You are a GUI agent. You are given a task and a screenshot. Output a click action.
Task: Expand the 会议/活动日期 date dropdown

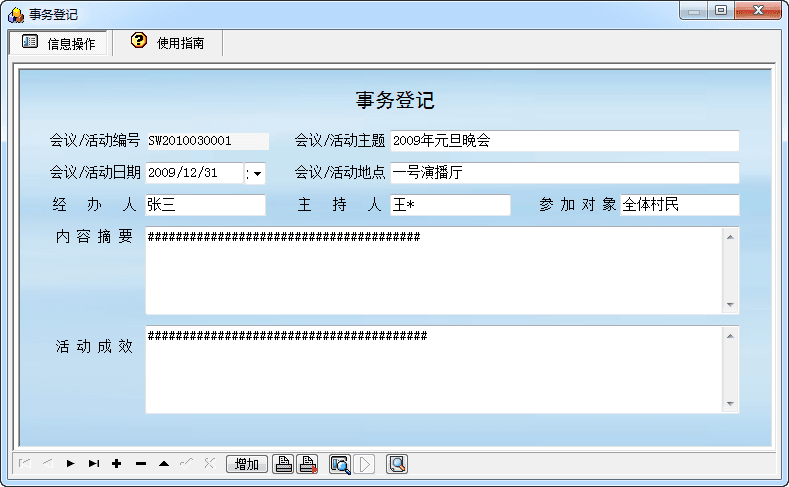(256, 174)
